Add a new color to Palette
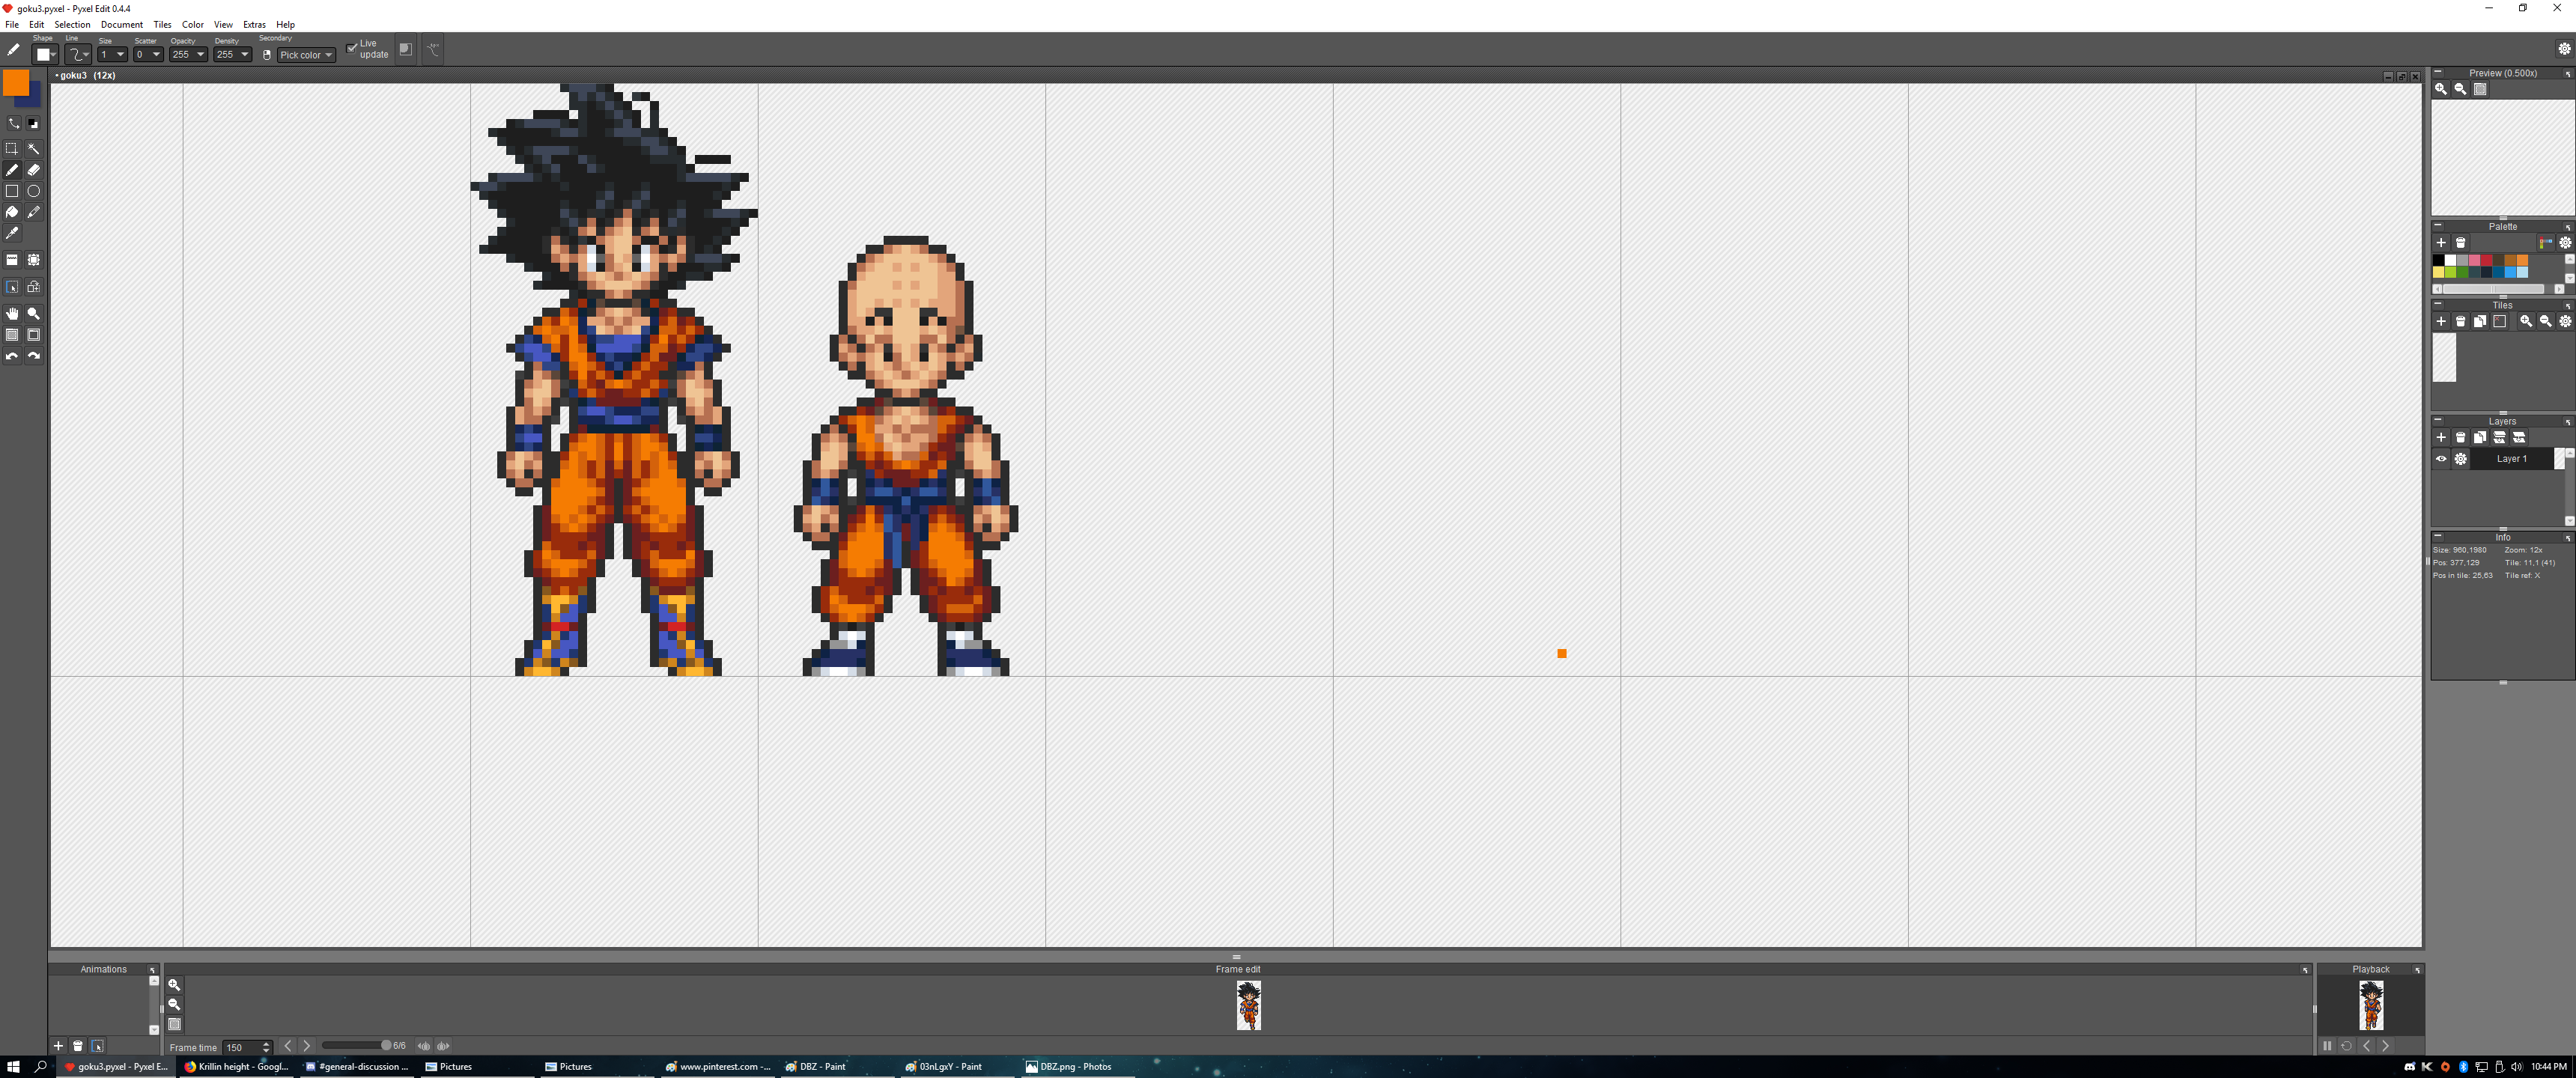This screenshot has width=2576, height=1078. coord(2441,243)
